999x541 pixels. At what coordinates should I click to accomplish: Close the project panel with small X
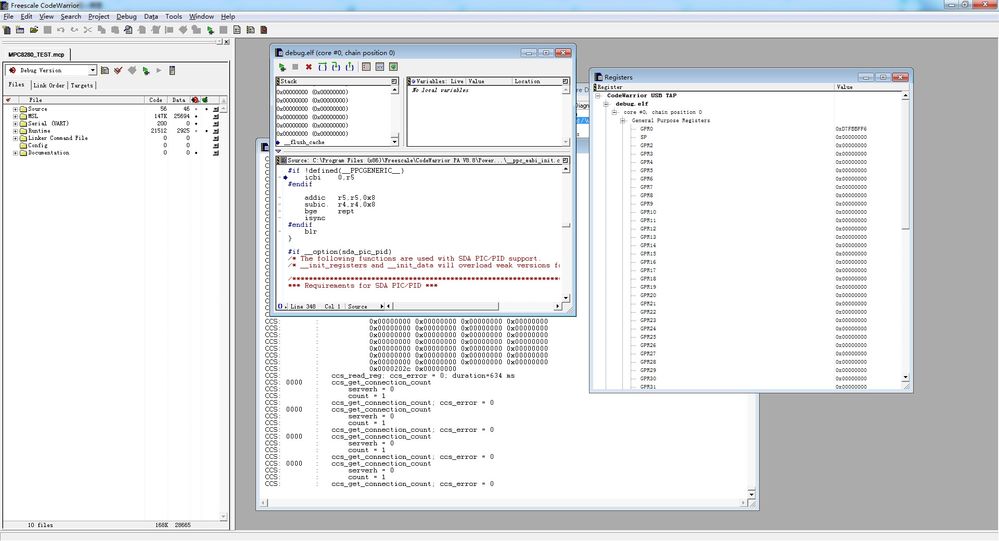pyautogui.click(x=227, y=41)
